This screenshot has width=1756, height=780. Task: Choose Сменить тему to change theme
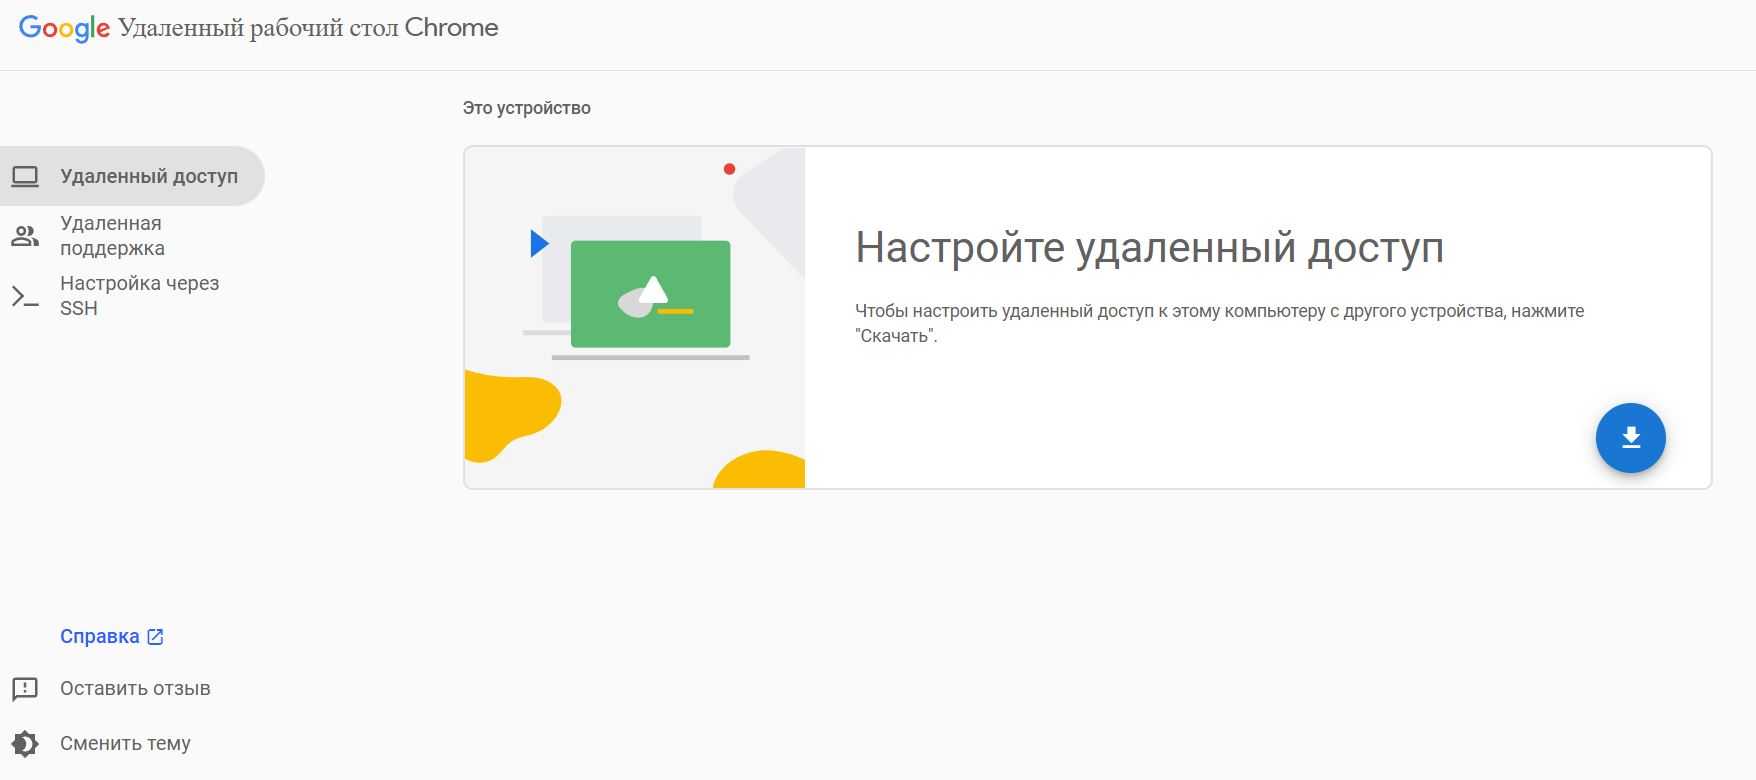(125, 743)
